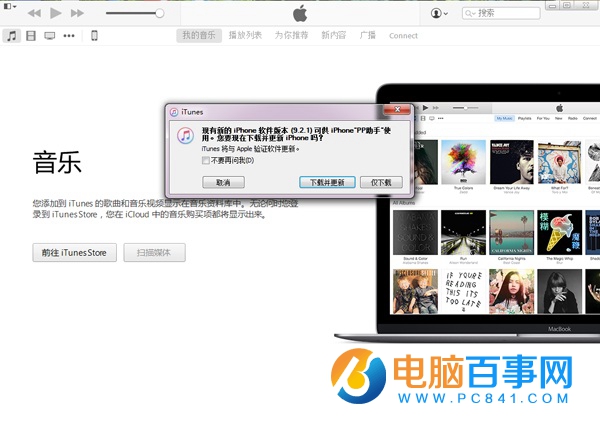Minimize the iTunes main window
The height and width of the screenshot is (433, 600).
(552, 6)
